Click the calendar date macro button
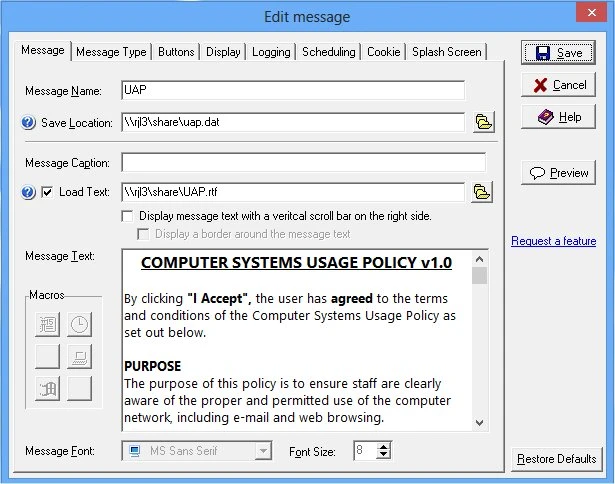This screenshot has width=615, height=484. tap(48, 324)
